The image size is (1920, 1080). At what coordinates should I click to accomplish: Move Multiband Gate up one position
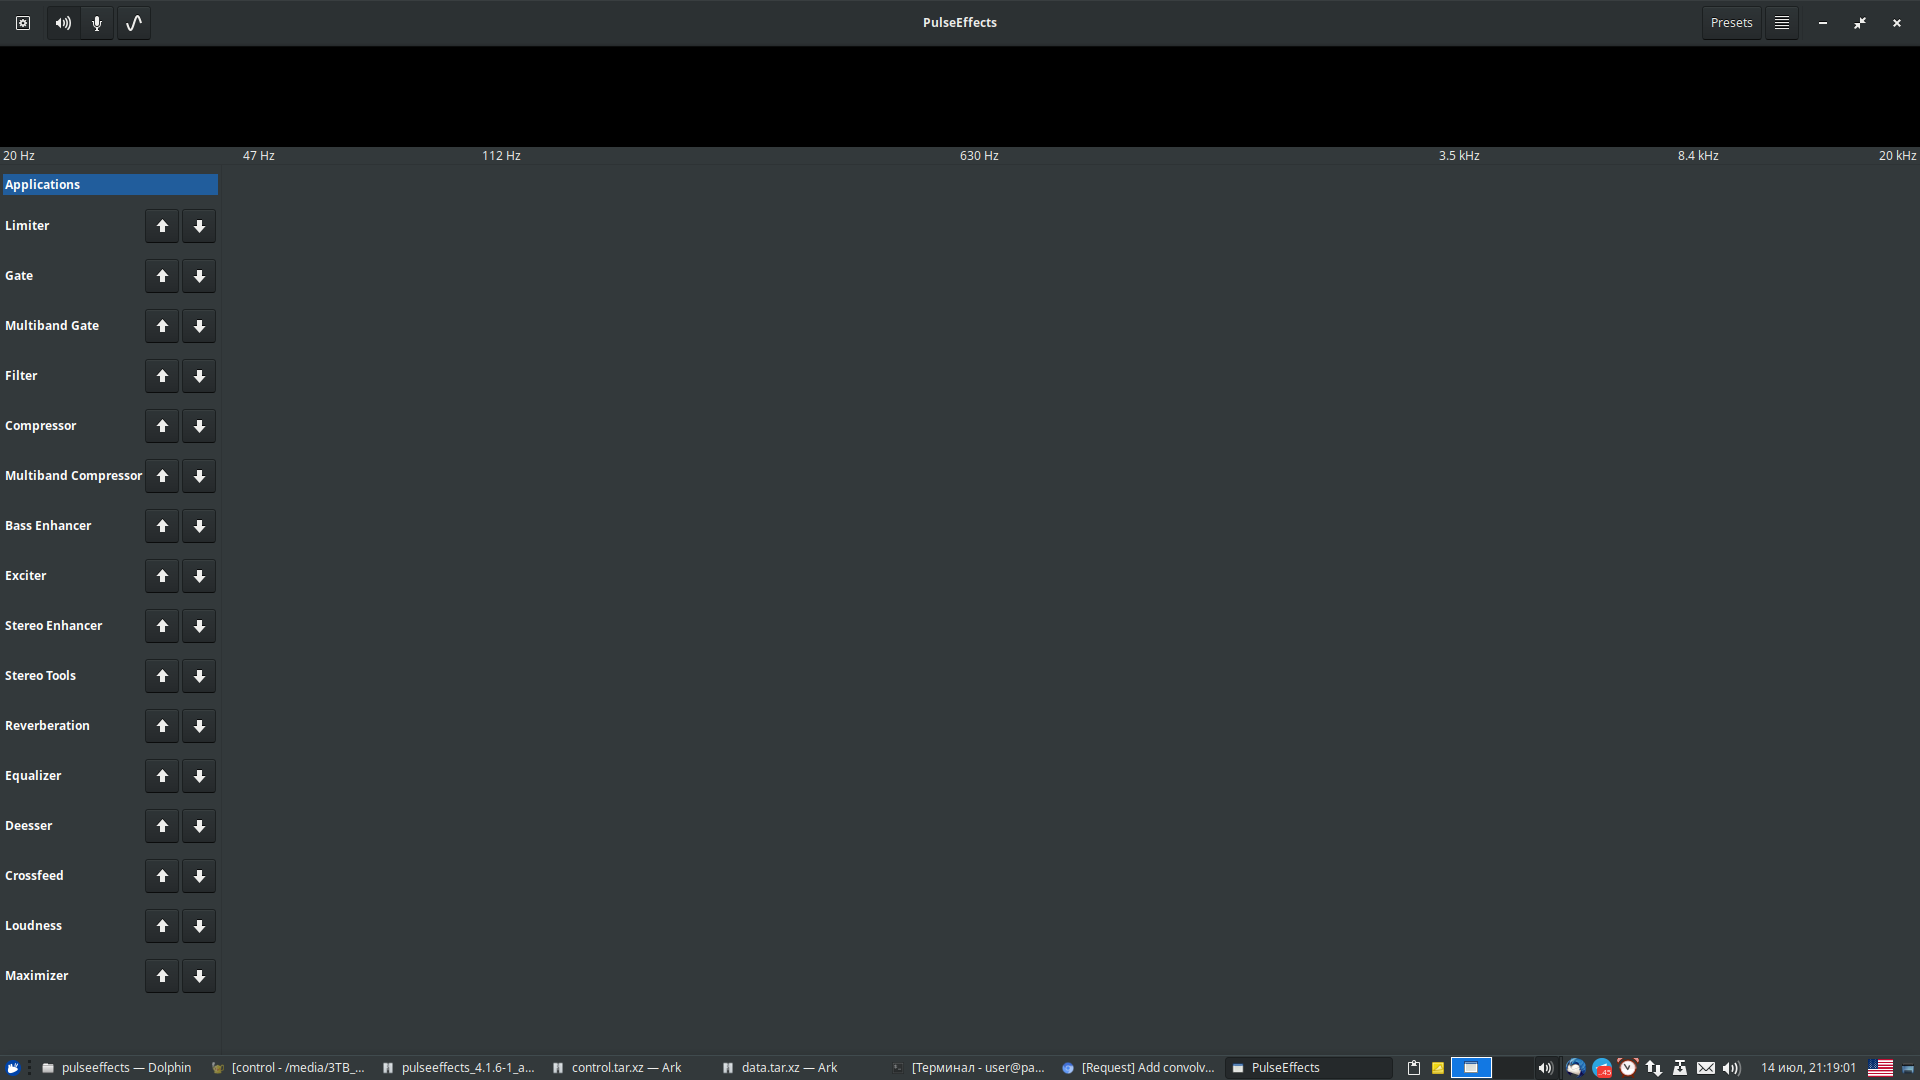click(162, 326)
